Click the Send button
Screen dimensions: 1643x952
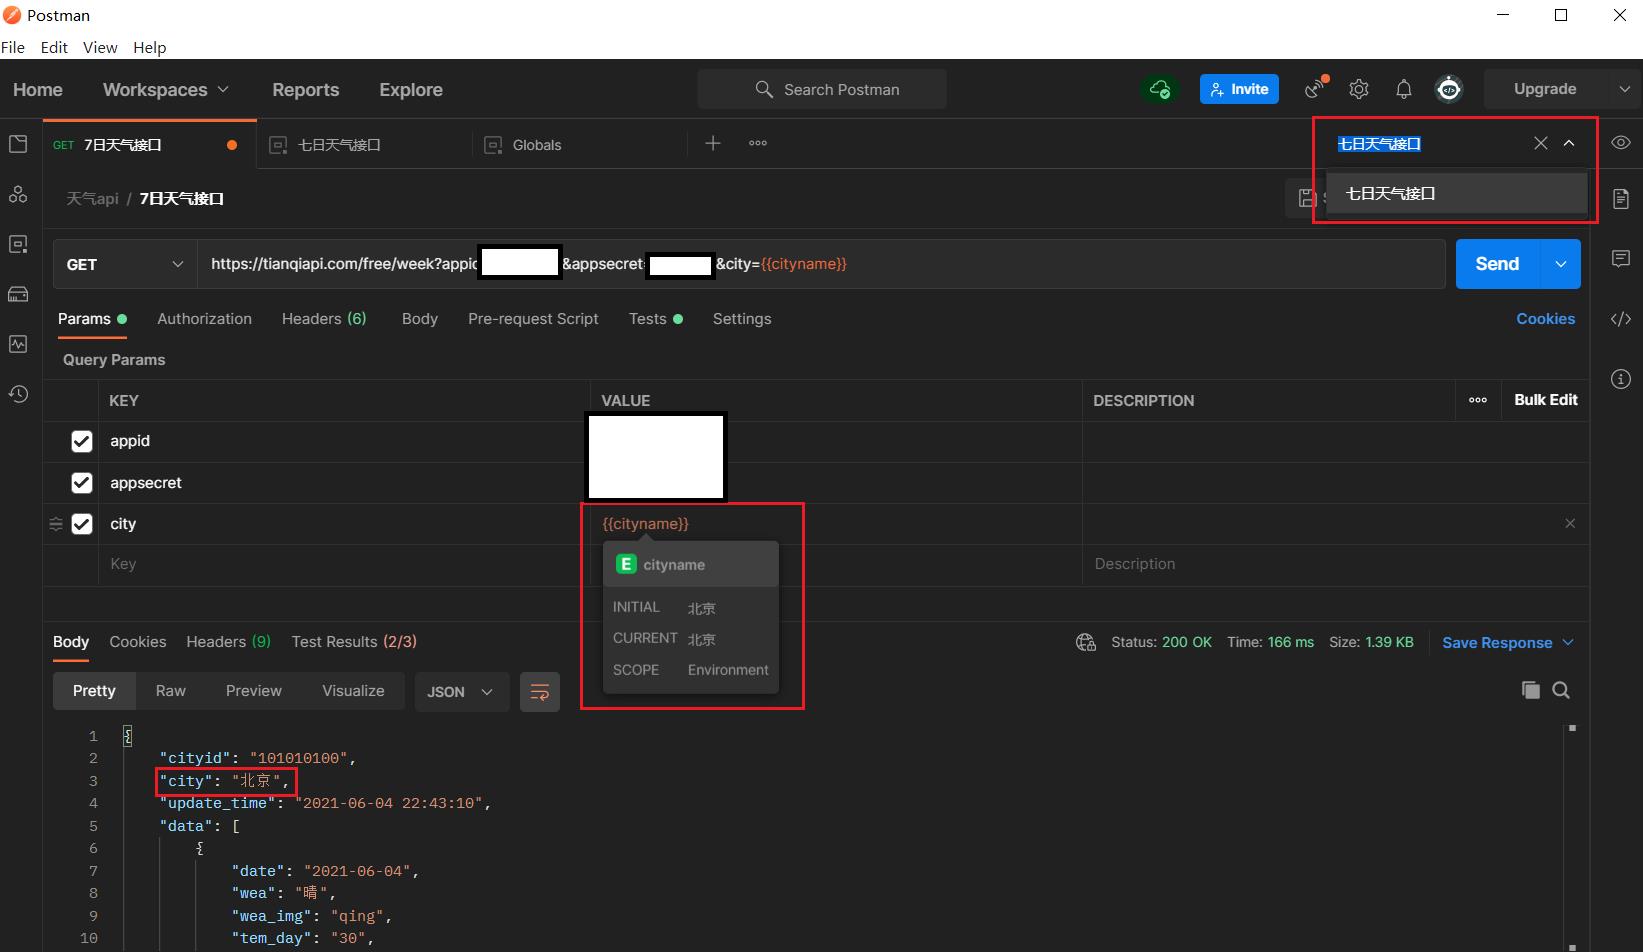point(1498,264)
